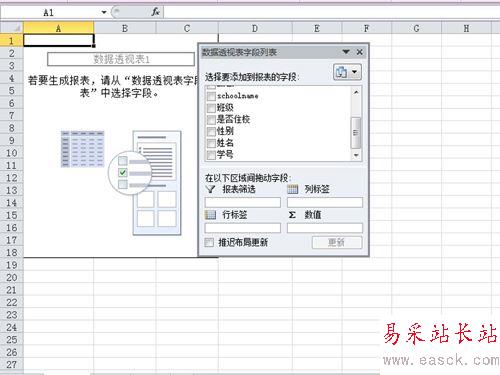Click the 数据透视表字段列表 pane title
The height and width of the screenshot is (375, 500).
(239, 52)
